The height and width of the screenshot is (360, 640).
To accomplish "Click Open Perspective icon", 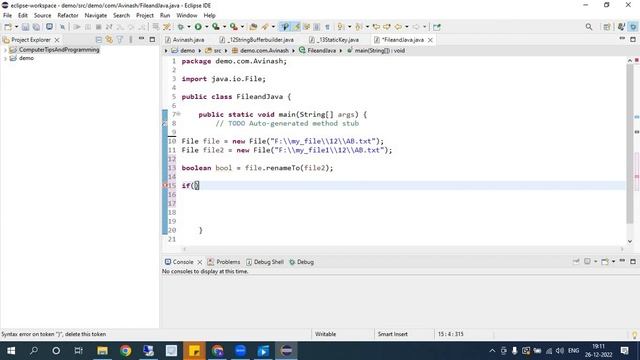I will pos(607,27).
